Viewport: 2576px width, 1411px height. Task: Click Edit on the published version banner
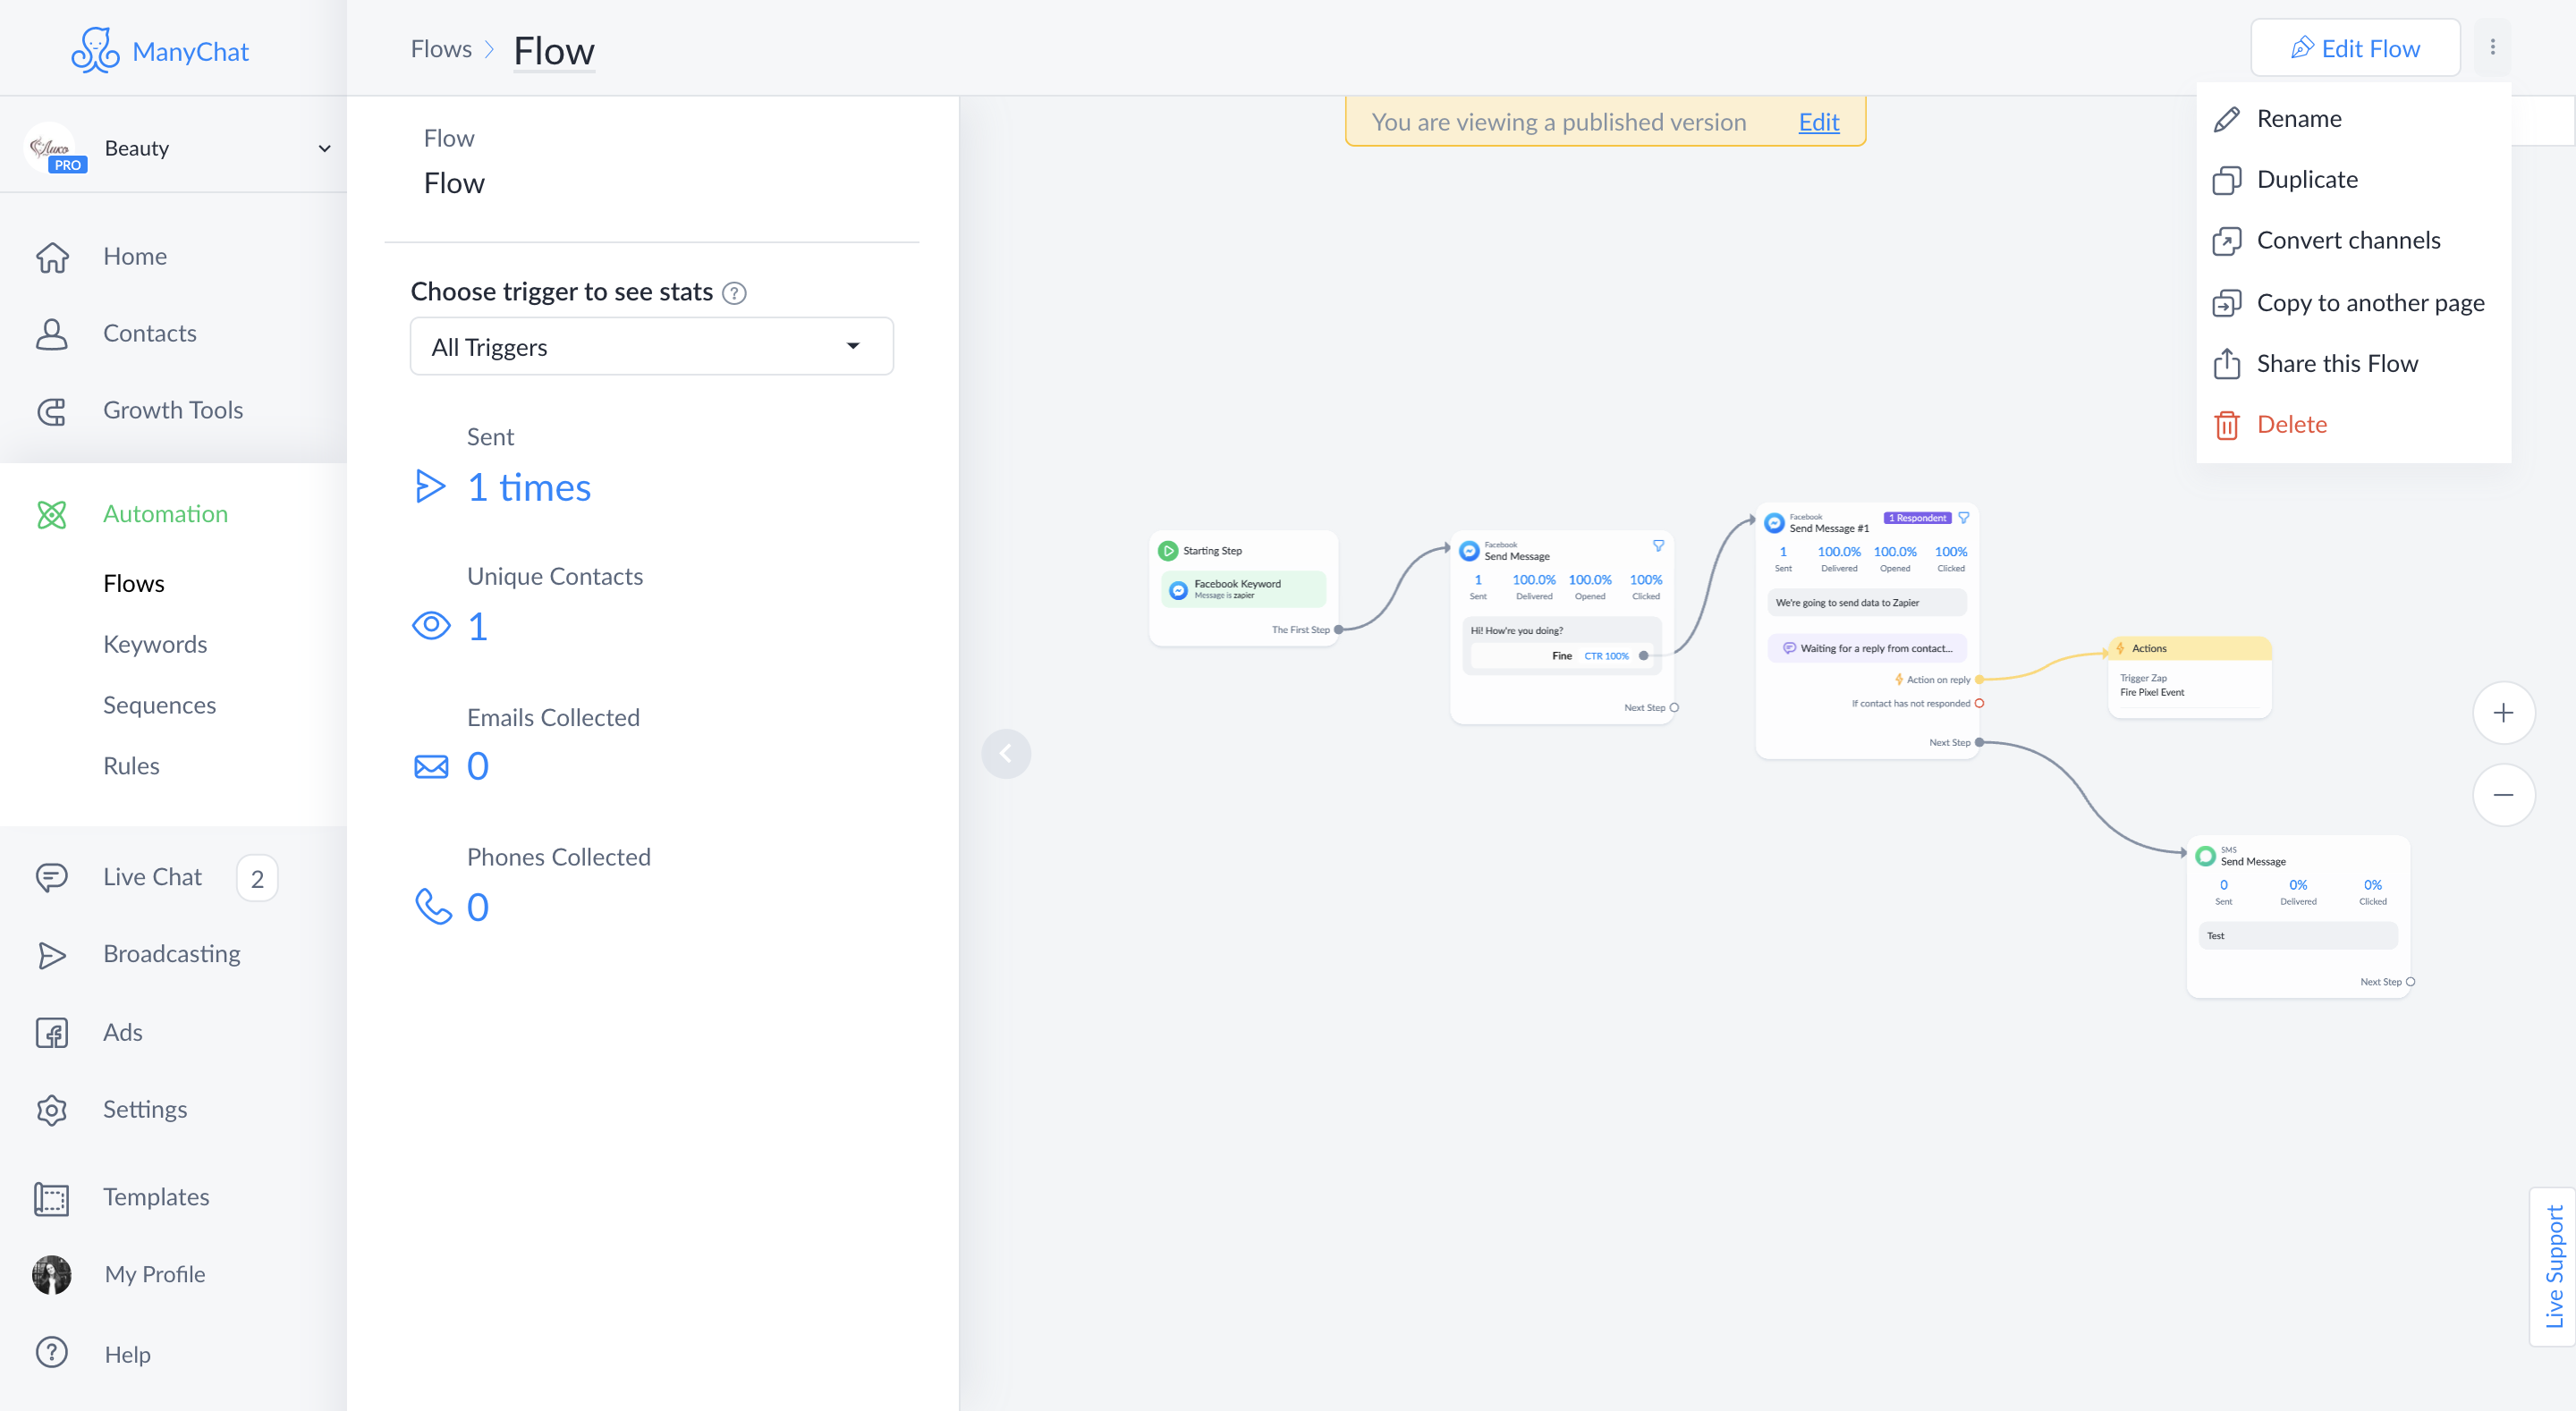click(x=1818, y=122)
